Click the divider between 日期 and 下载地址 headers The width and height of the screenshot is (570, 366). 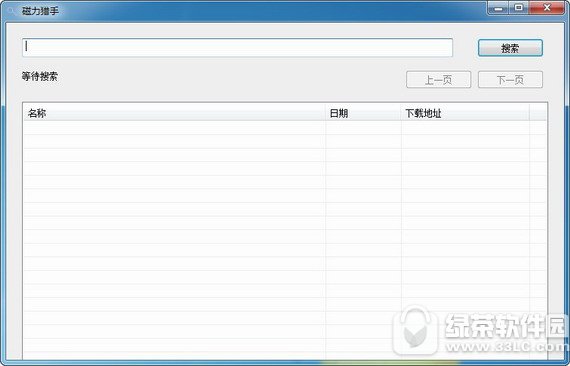[x=401, y=113]
